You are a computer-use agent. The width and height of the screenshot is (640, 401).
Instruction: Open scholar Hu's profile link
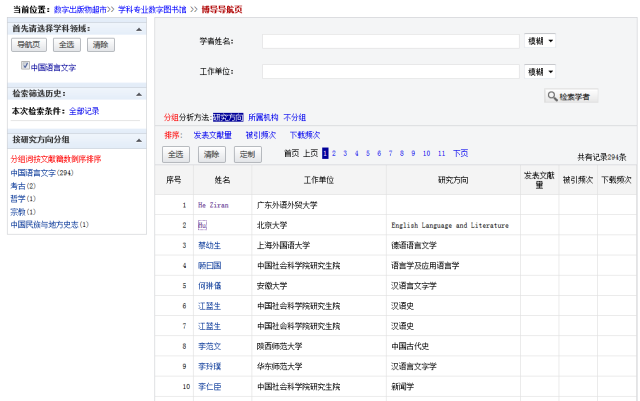click(x=202, y=225)
